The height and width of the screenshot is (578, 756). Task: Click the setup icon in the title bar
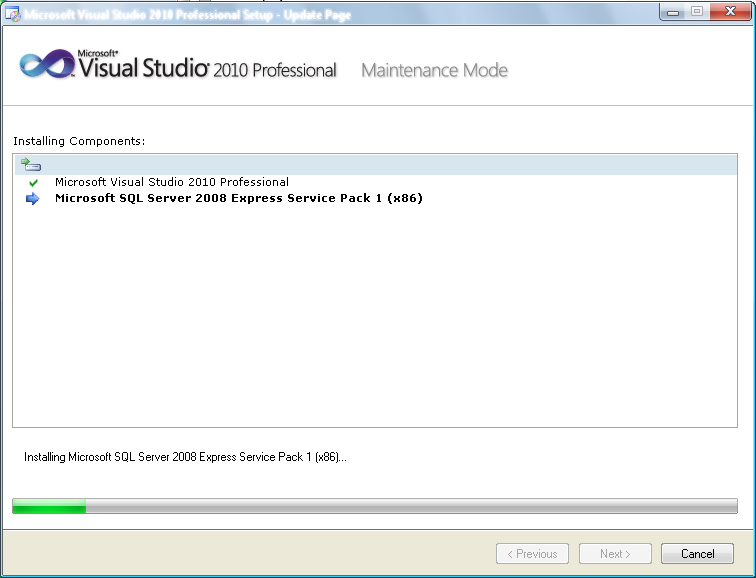click(13, 14)
